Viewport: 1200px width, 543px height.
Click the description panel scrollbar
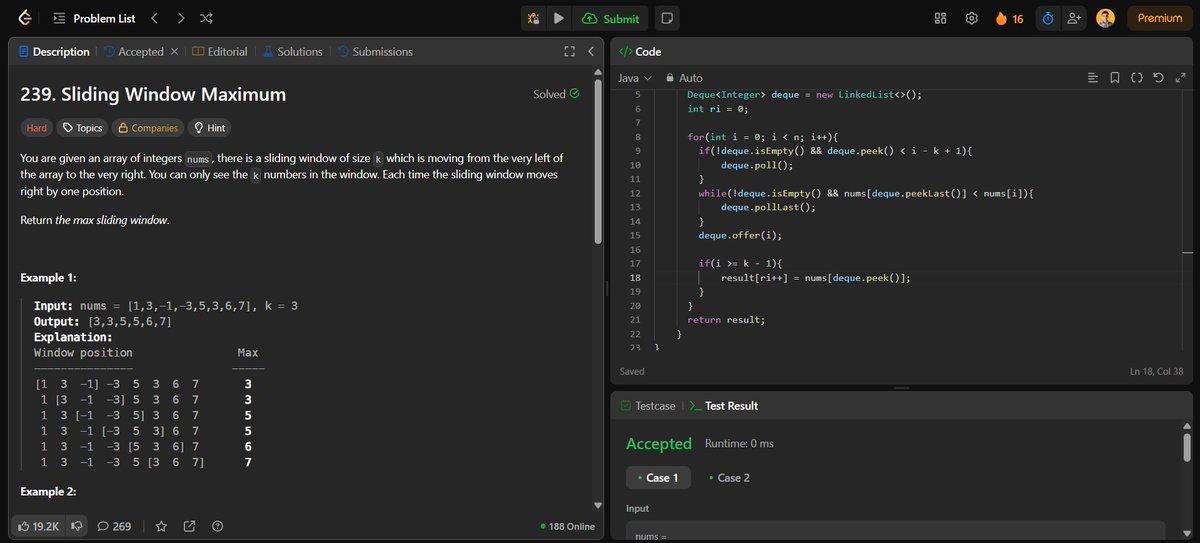599,160
